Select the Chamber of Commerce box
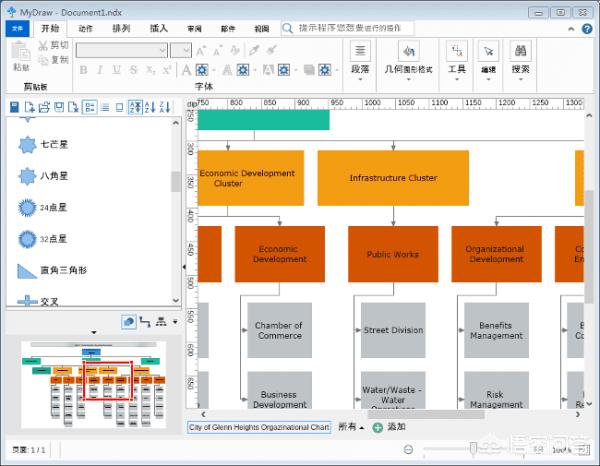This screenshot has width=600, height=466. click(279, 330)
